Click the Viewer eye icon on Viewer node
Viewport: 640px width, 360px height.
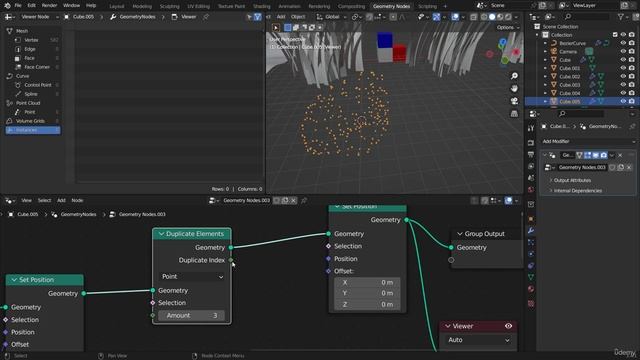508,326
